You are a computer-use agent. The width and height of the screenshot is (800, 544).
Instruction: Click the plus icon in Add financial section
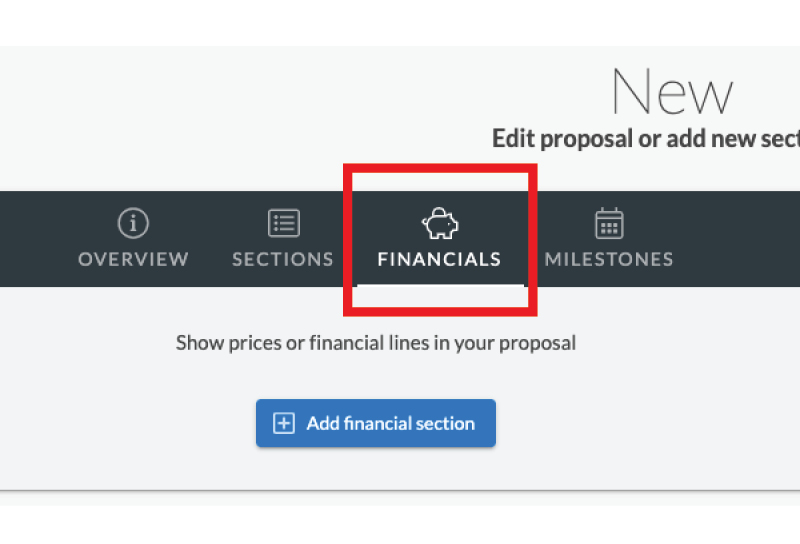284,423
